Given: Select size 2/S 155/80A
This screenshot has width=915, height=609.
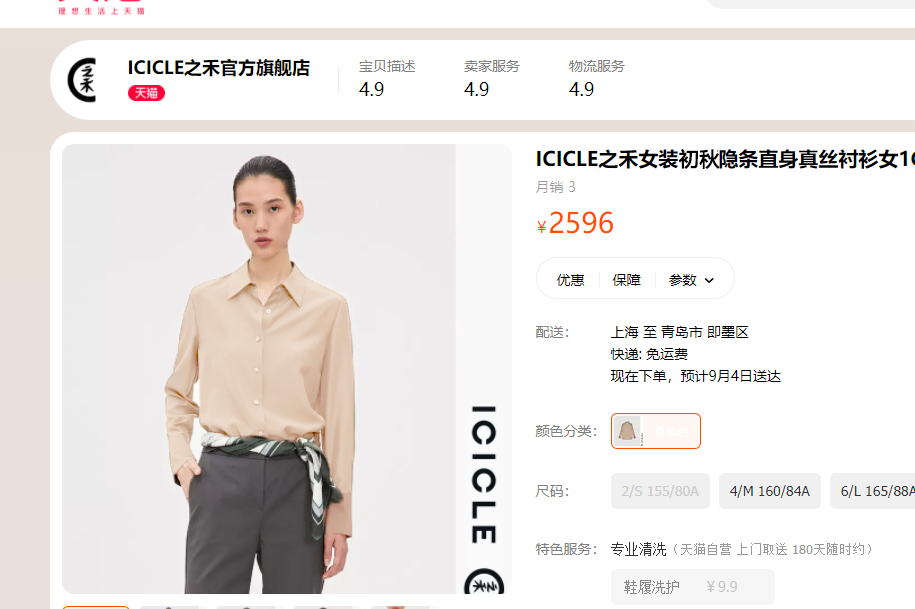Looking at the screenshot, I should click(x=660, y=491).
